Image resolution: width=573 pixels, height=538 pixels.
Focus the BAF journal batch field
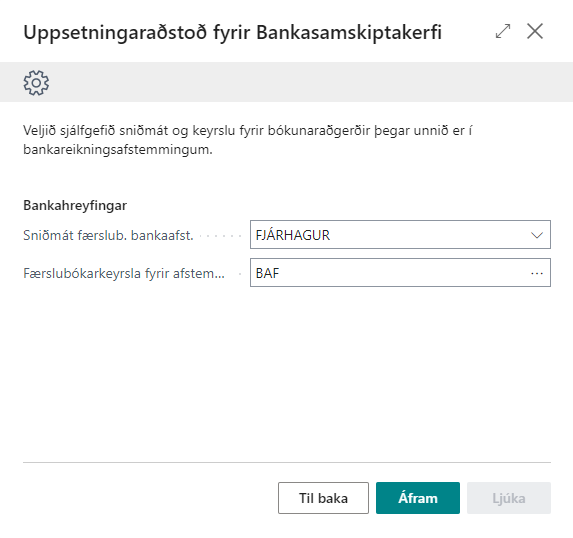coord(400,273)
